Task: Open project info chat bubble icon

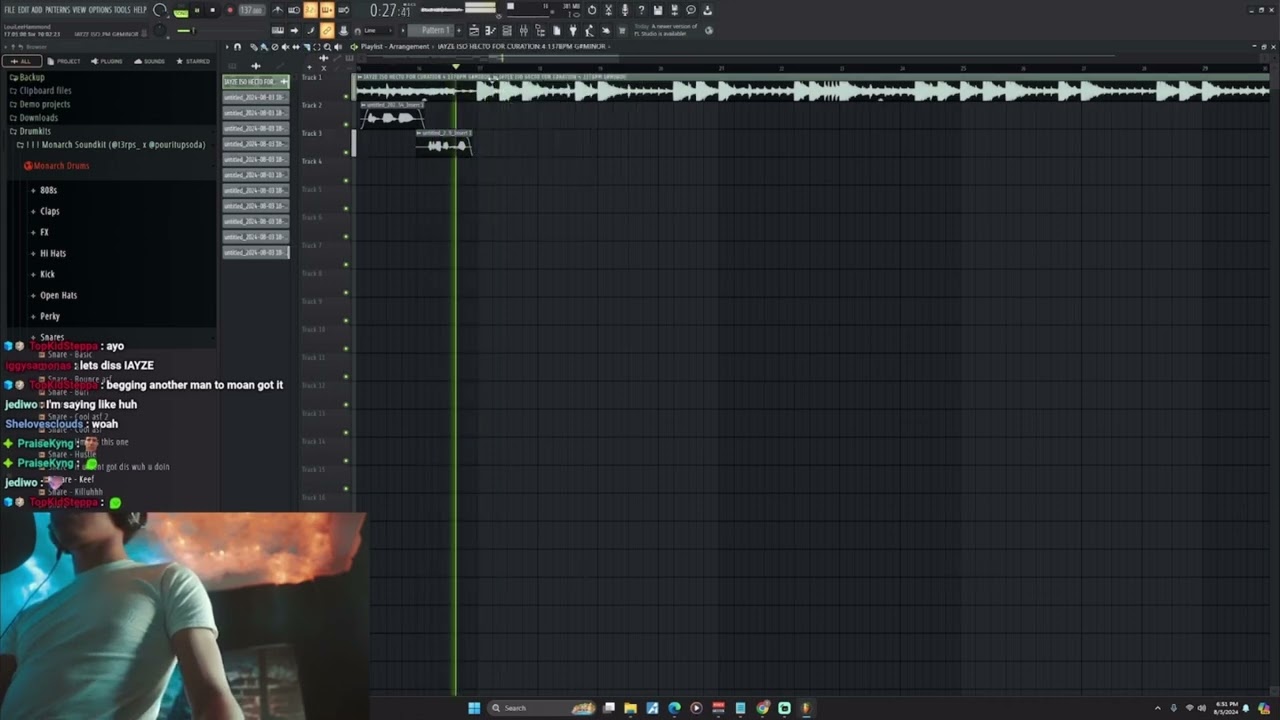Action: 691,10
